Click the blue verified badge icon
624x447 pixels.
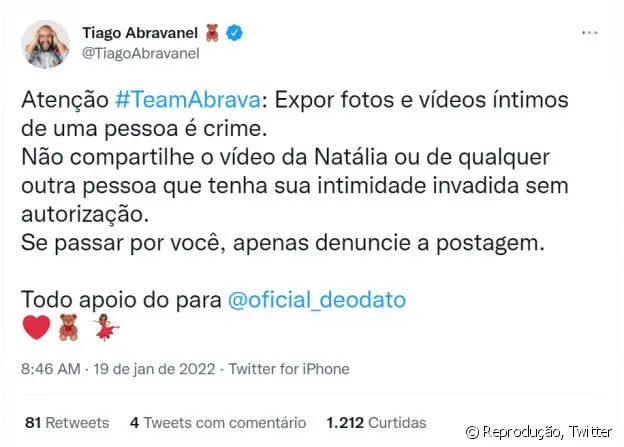234,33
